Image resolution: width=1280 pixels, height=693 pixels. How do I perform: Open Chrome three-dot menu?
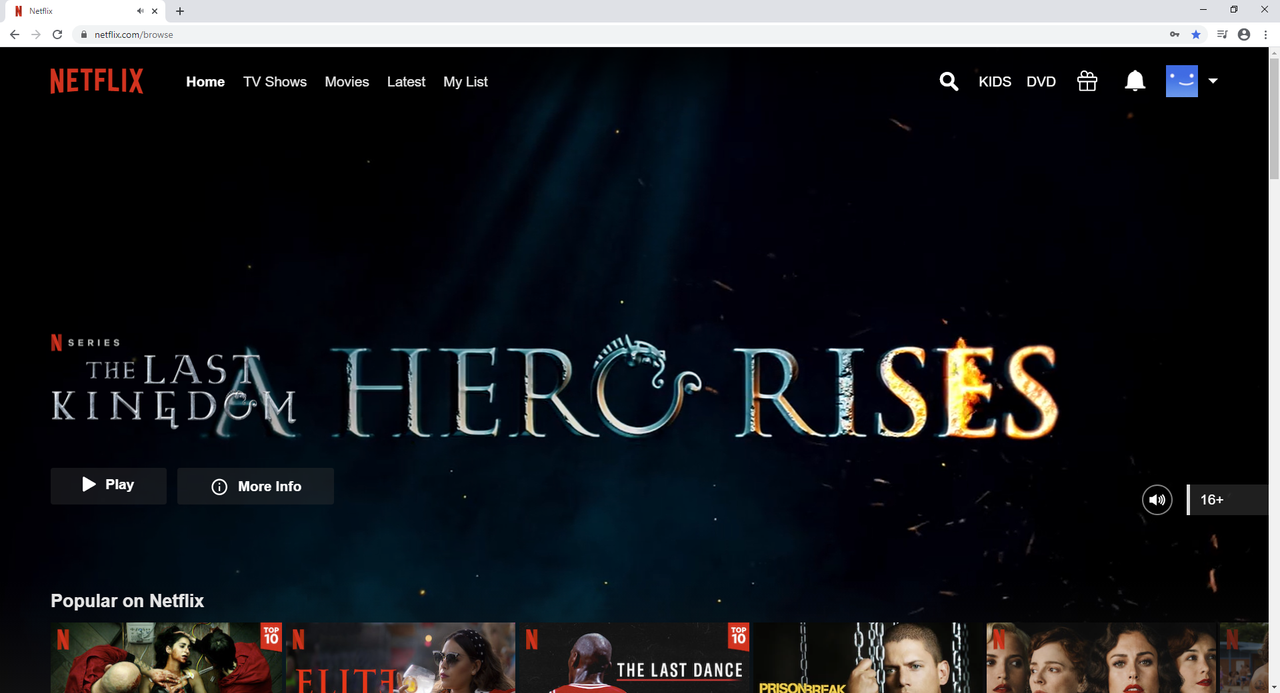coord(1266,34)
